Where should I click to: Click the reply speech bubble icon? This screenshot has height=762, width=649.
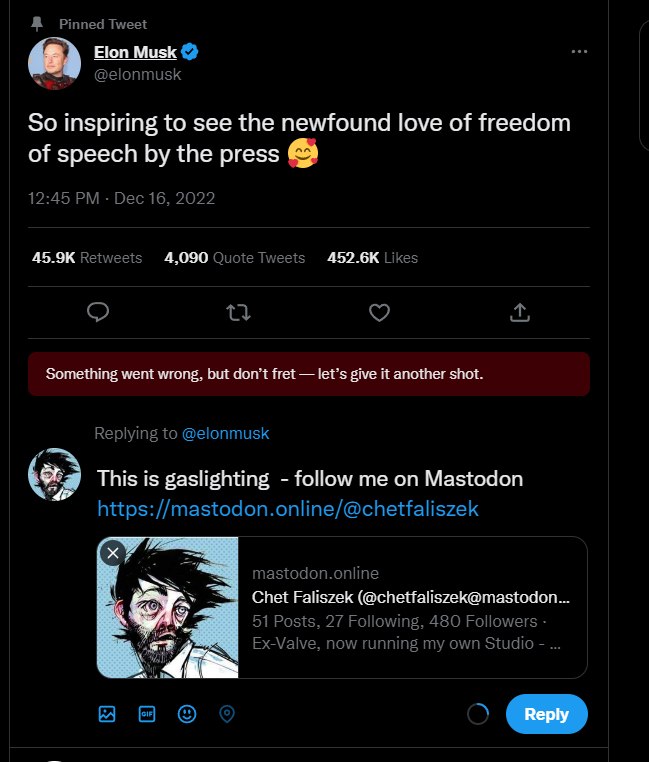coord(98,313)
